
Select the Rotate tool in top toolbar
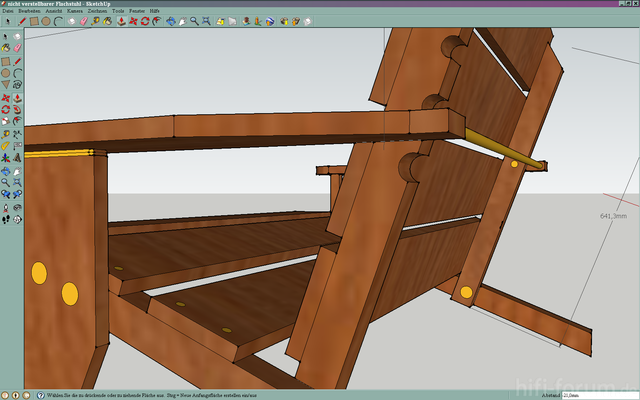[145, 21]
